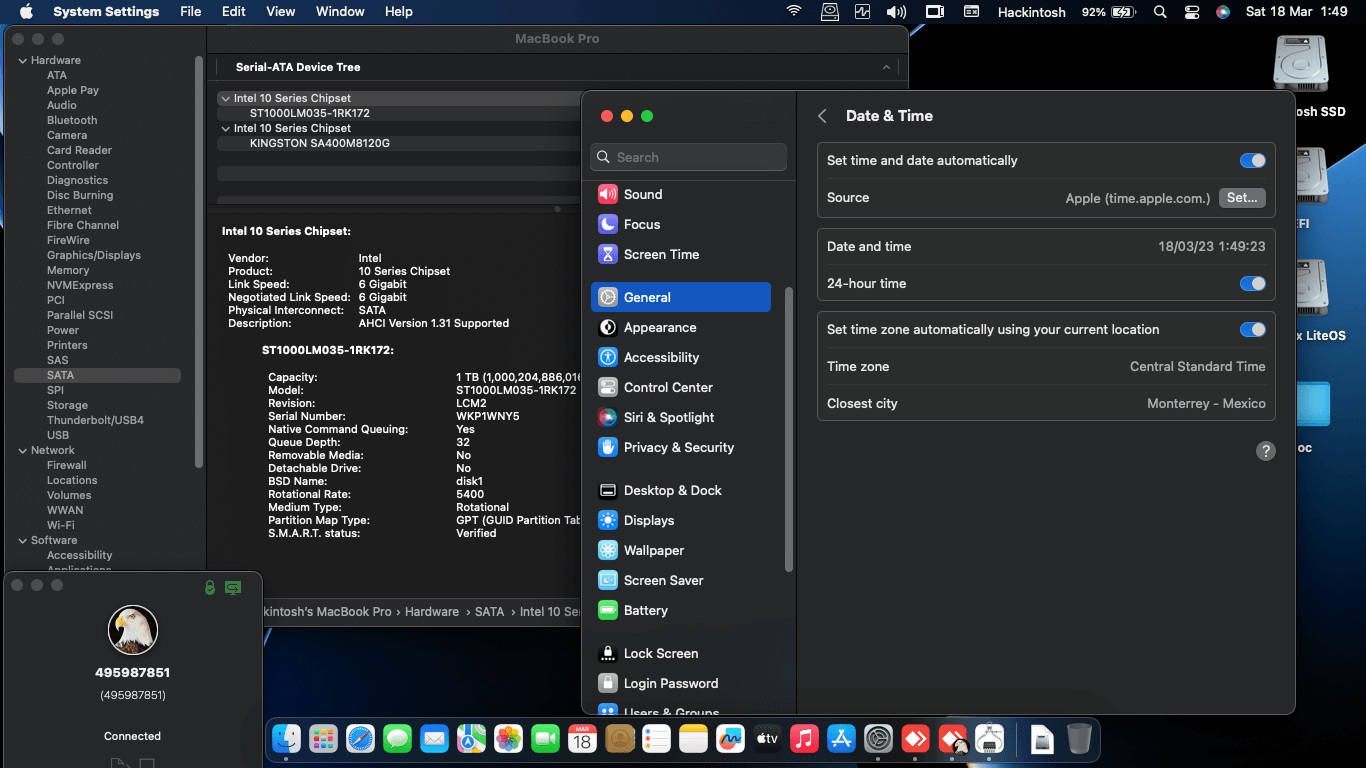Image resolution: width=1366 pixels, height=768 pixels.
Task: Click the eagle avatar in AnyDesk window
Action: click(133, 631)
